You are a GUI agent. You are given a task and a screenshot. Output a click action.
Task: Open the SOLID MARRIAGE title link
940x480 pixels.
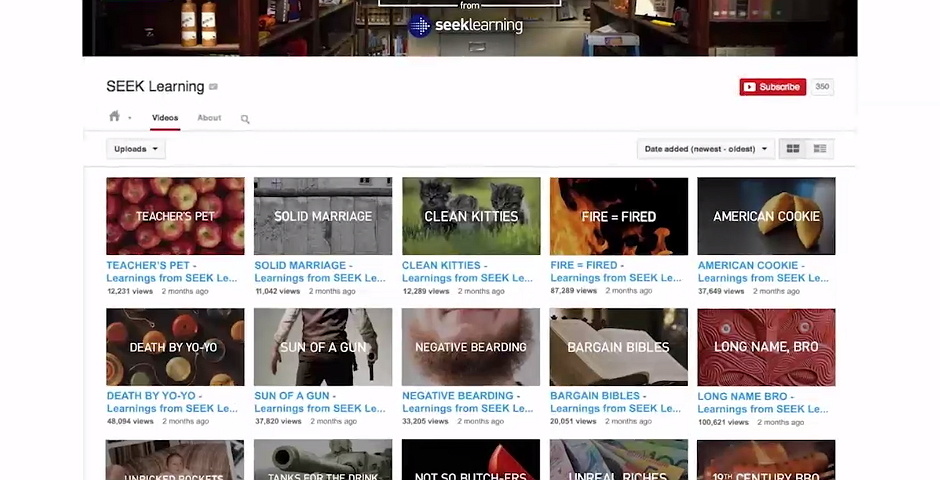pos(320,271)
